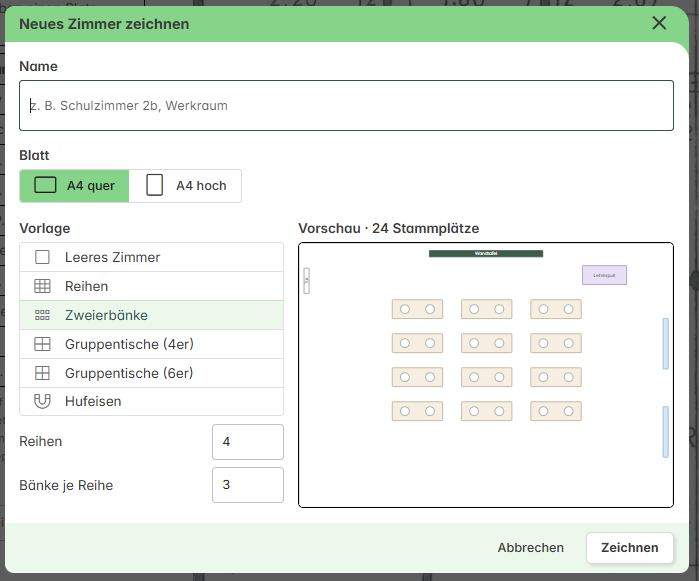
Task: Choose the Hufeisen template
Action: [152, 401]
